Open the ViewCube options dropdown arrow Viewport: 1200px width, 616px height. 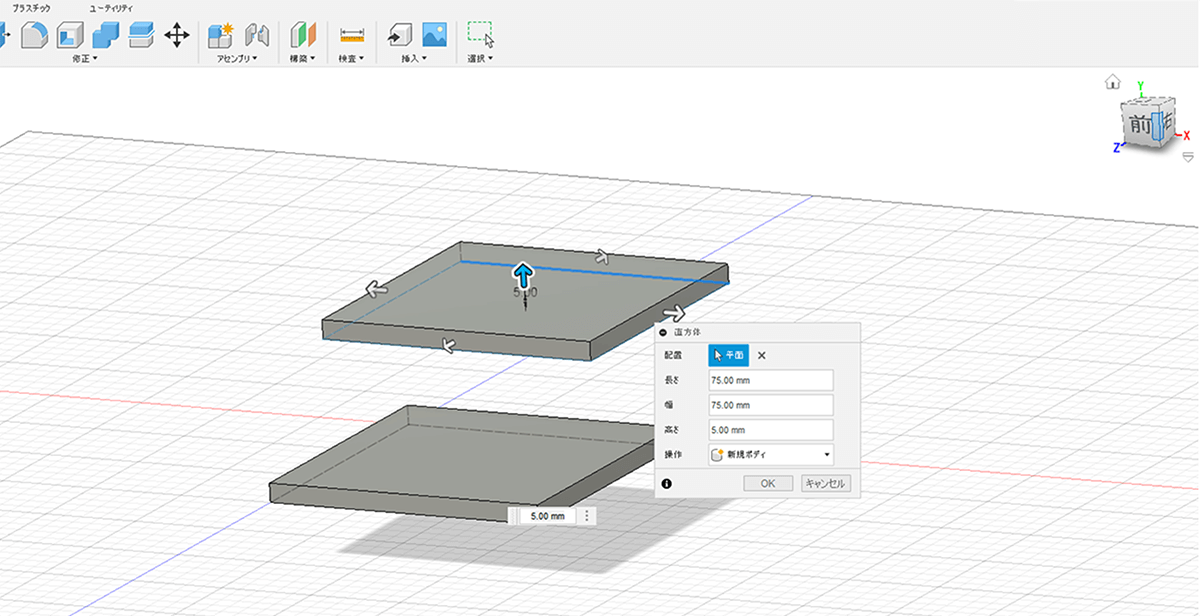click(1188, 157)
